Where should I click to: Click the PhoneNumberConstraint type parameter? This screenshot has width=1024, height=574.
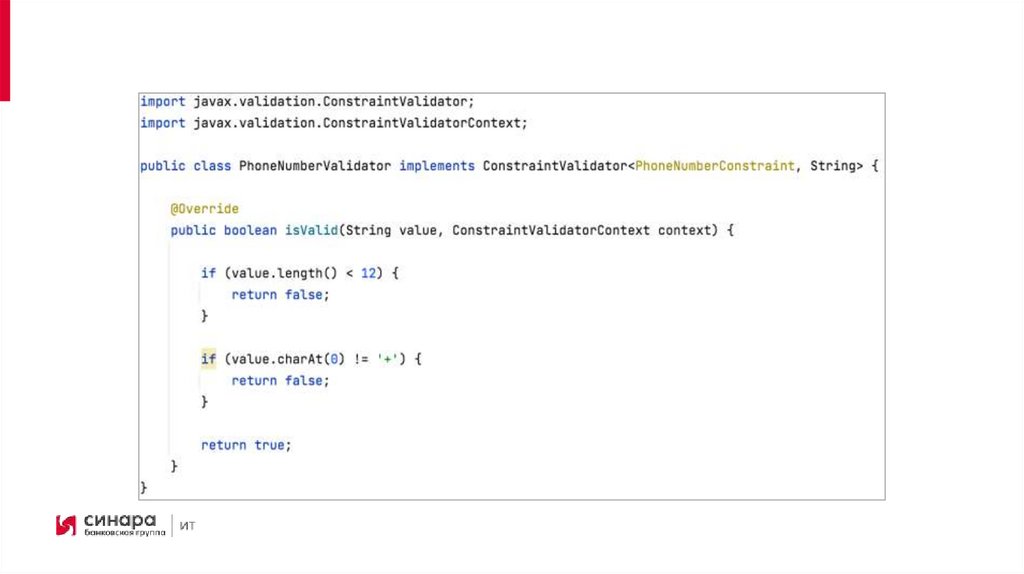click(714, 166)
